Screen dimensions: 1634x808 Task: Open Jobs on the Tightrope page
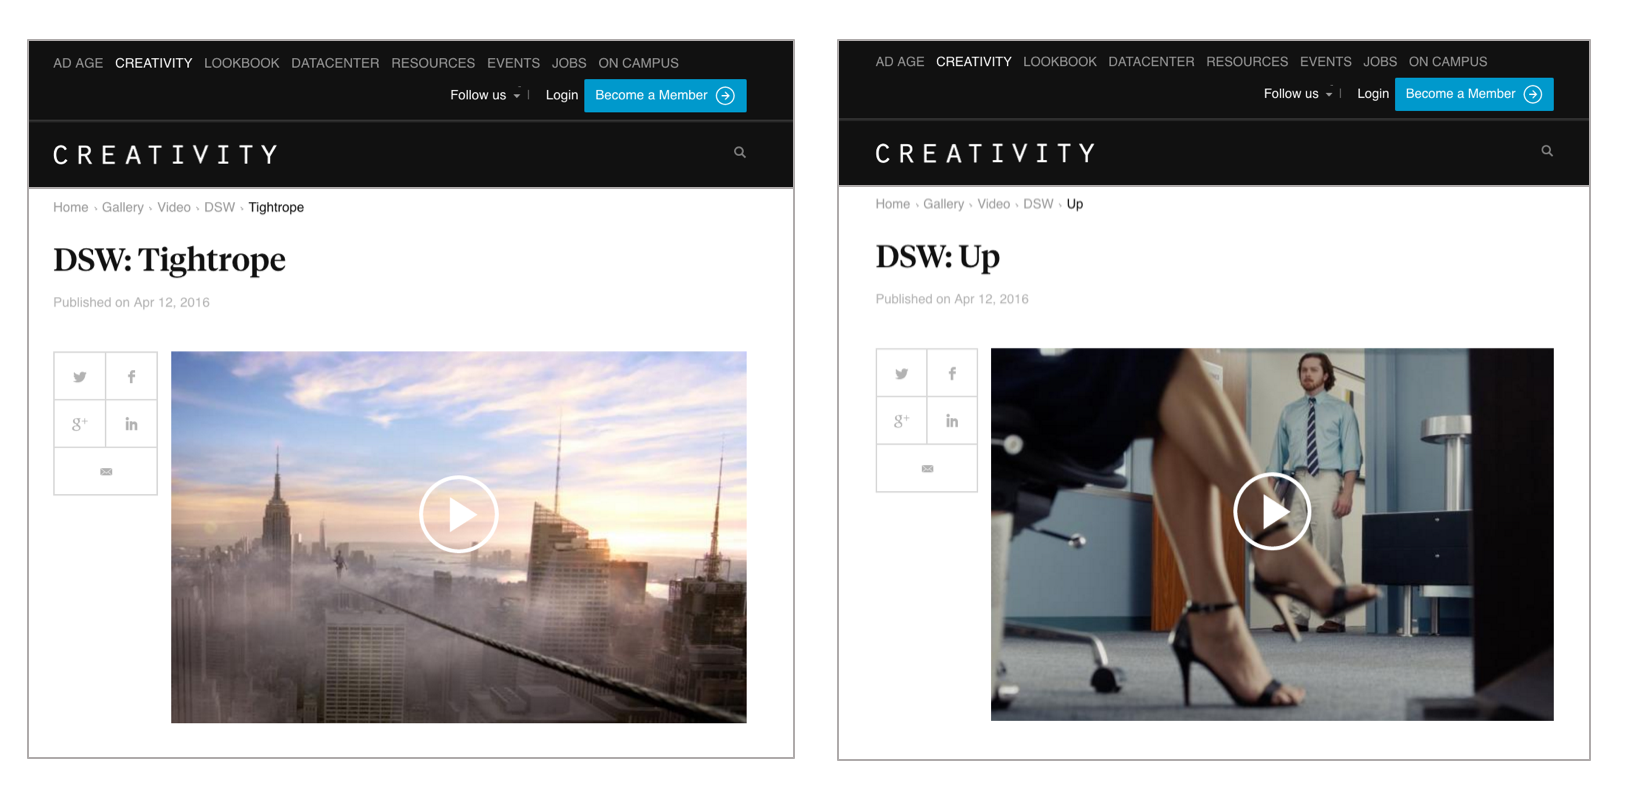[569, 63]
